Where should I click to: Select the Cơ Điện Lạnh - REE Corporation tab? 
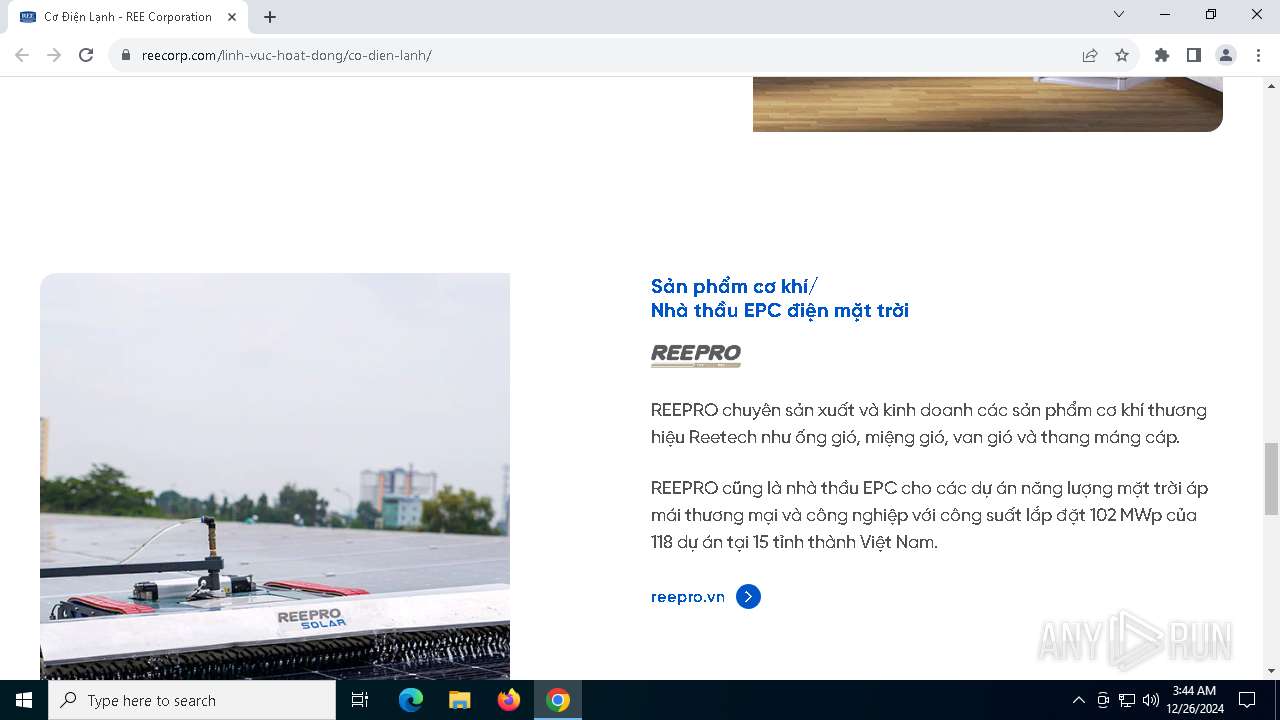pyautogui.click(x=127, y=17)
